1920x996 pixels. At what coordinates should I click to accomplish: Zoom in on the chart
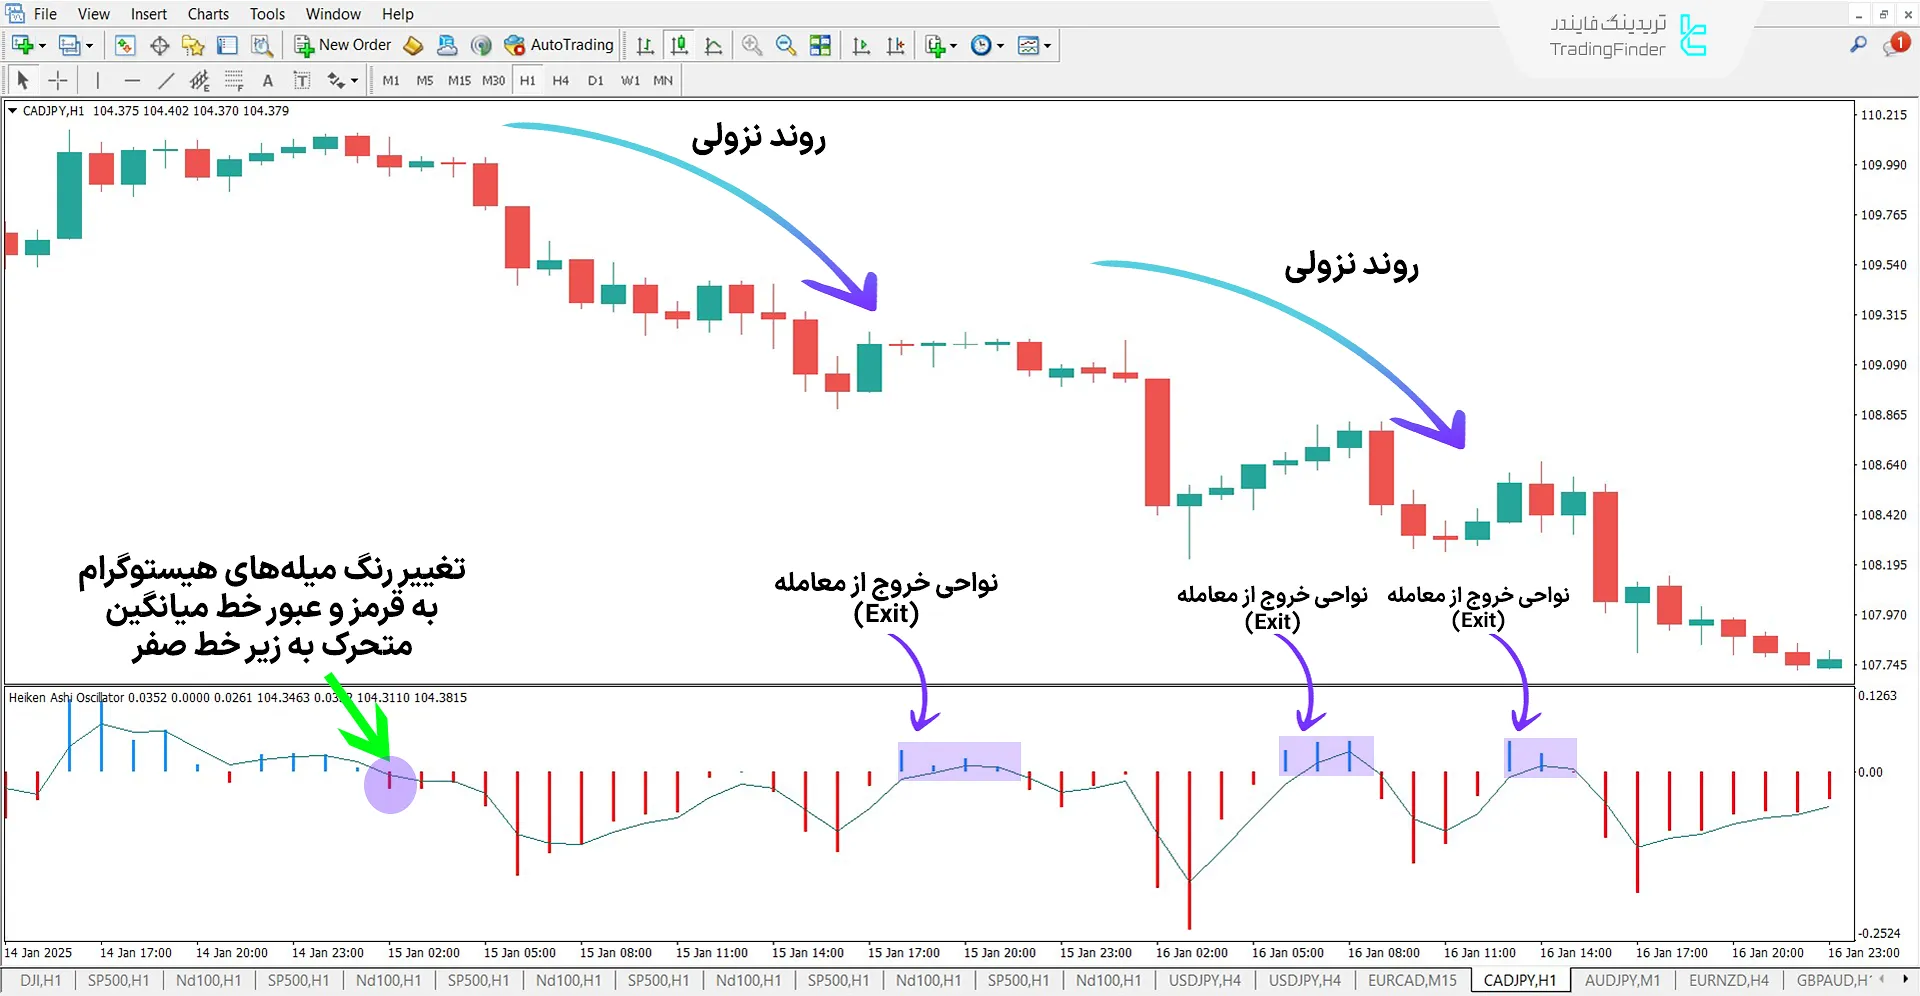point(752,44)
